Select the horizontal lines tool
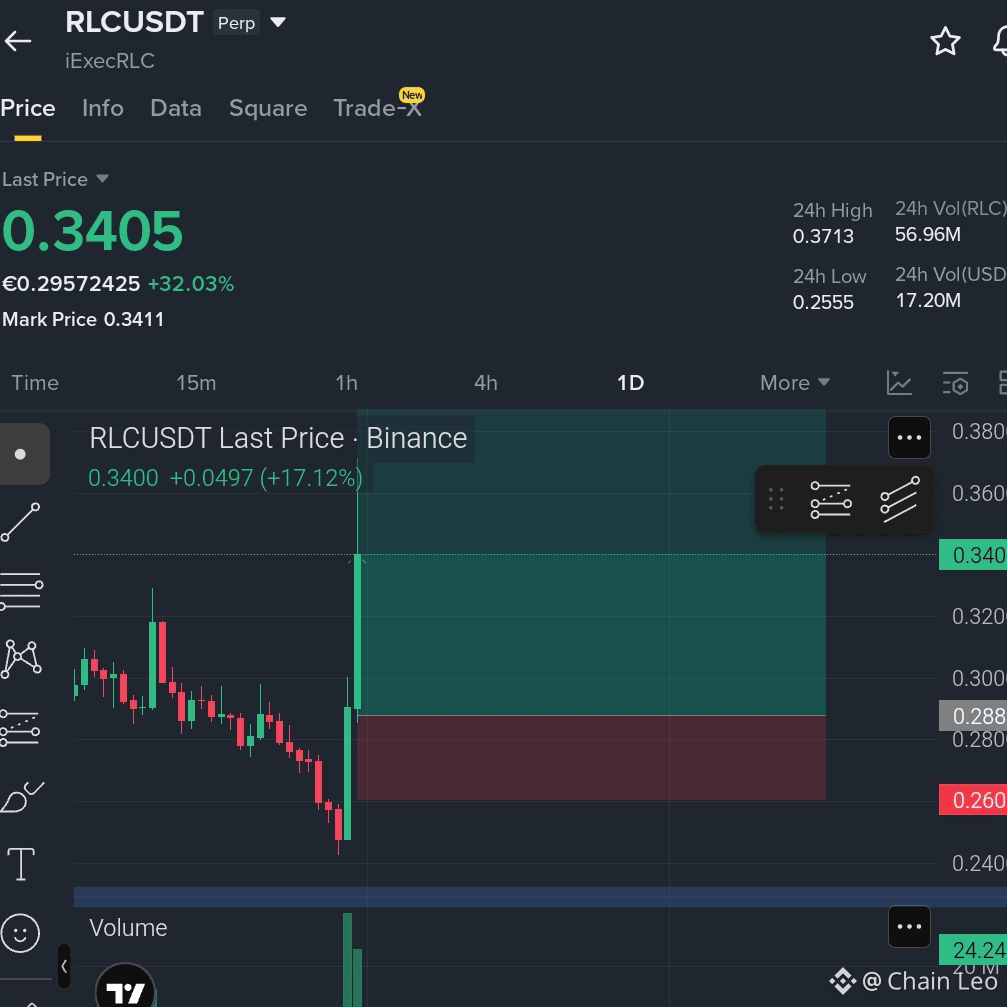Image resolution: width=1007 pixels, height=1007 pixels. tap(21, 591)
